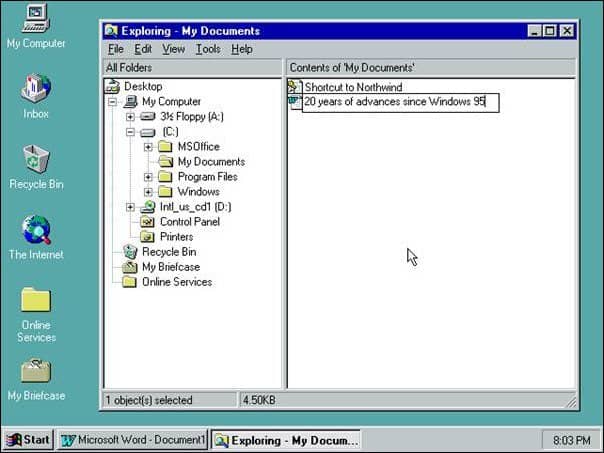The height and width of the screenshot is (453, 604).
Task: Select the Desktop label in tree
Action: [x=143, y=86]
